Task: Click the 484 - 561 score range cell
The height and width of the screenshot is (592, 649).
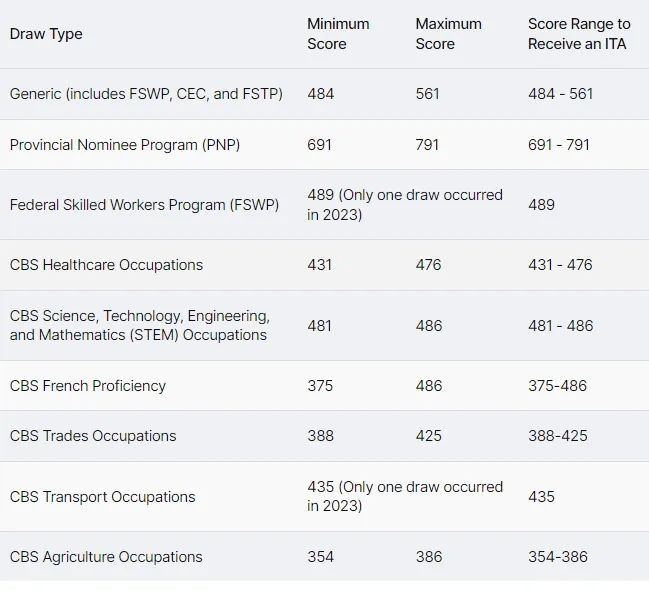Action: (x=560, y=94)
